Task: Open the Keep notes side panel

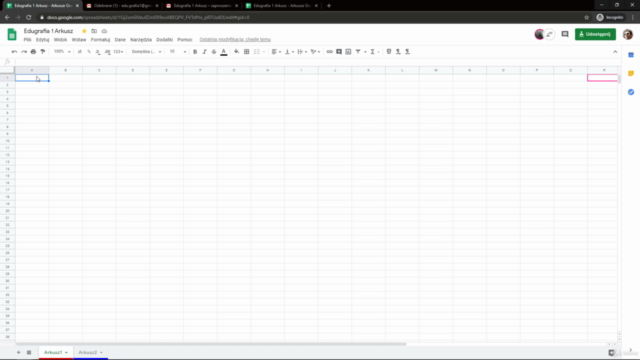Action: tap(631, 73)
